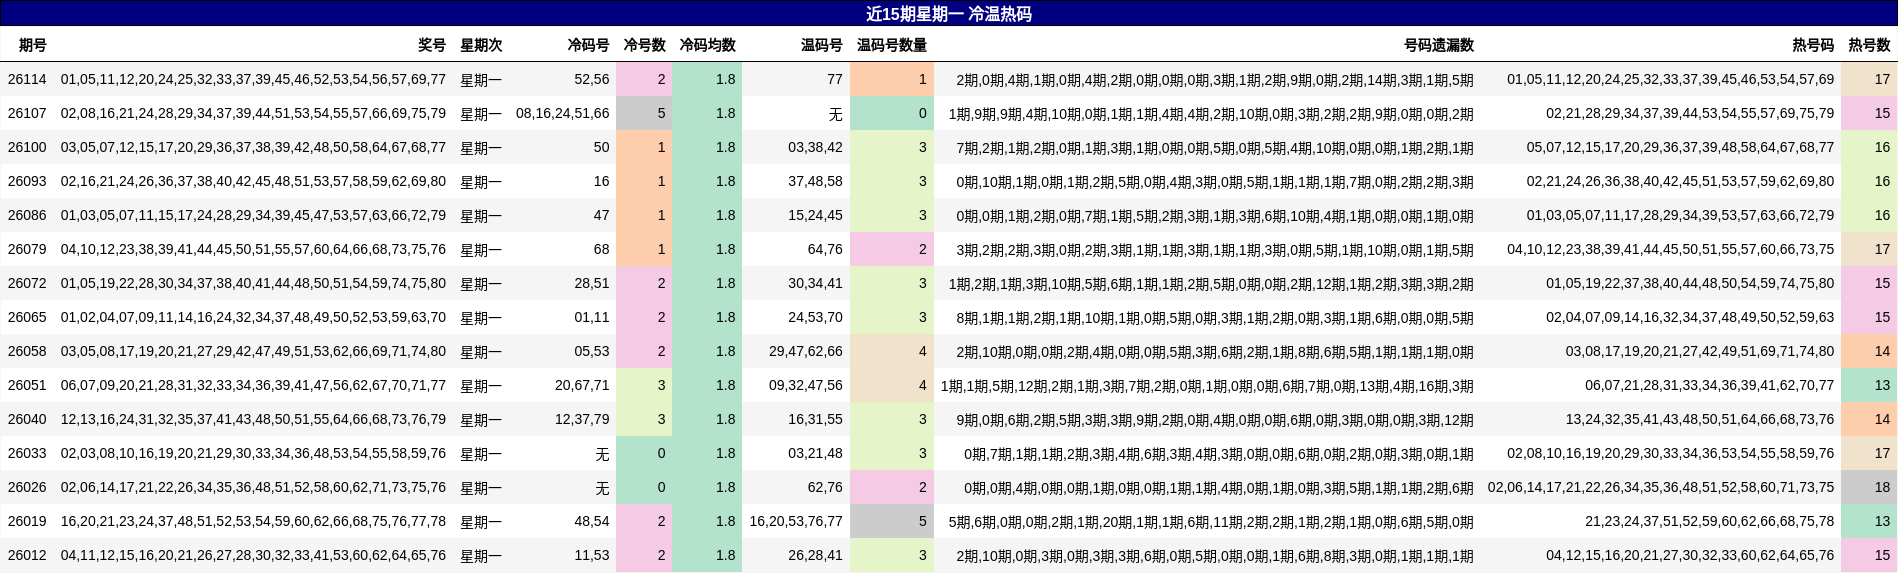The width and height of the screenshot is (1898, 573).
Task: Click warm code cell 24,53,70
Action: point(815,317)
